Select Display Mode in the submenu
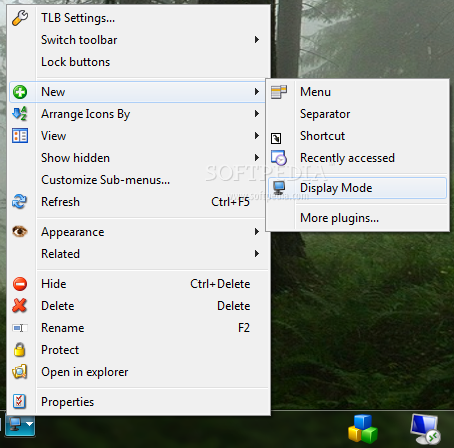 tap(357, 188)
